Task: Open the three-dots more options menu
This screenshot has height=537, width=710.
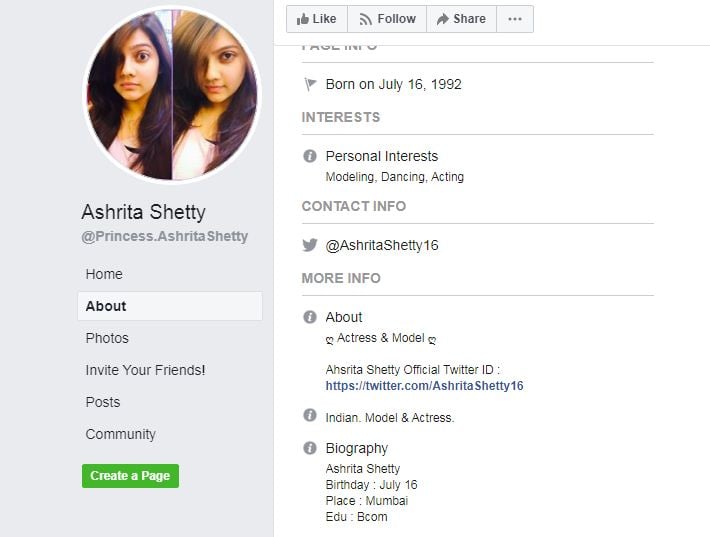Action: 515,19
